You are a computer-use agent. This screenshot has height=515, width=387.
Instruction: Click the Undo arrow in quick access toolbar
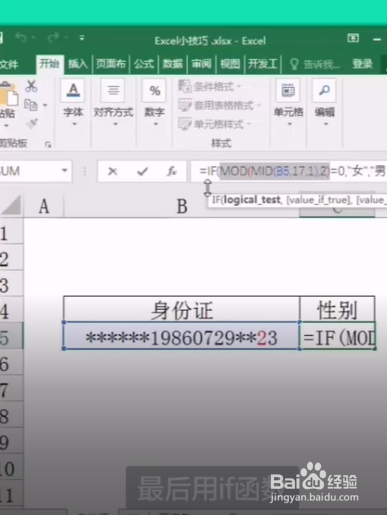coord(21,38)
